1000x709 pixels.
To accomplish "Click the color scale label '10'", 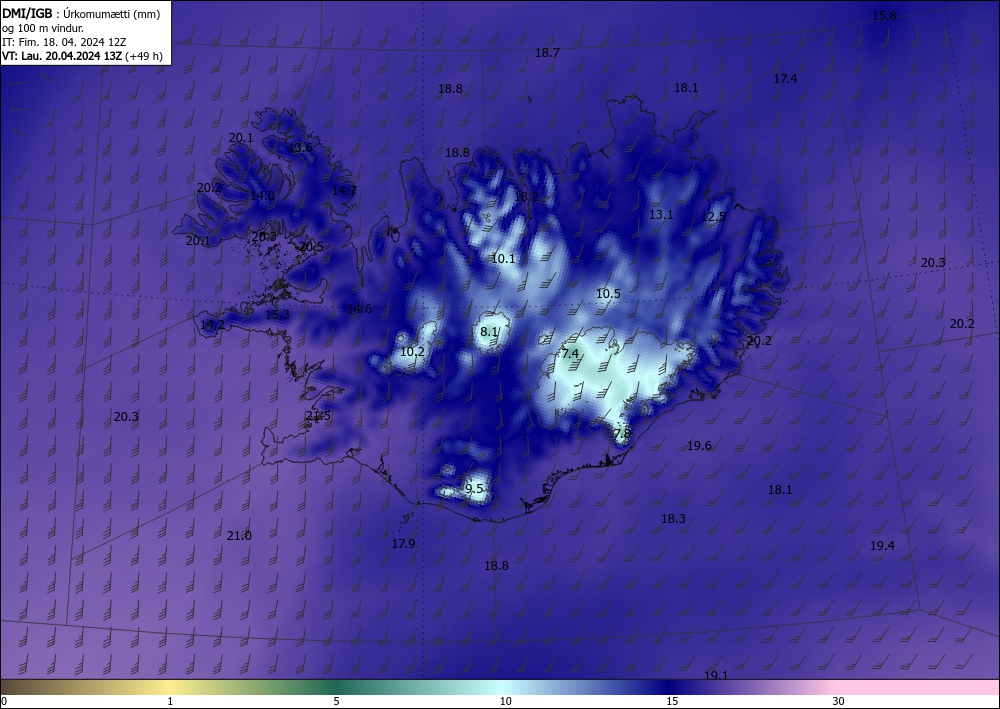I will tap(506, 701).
